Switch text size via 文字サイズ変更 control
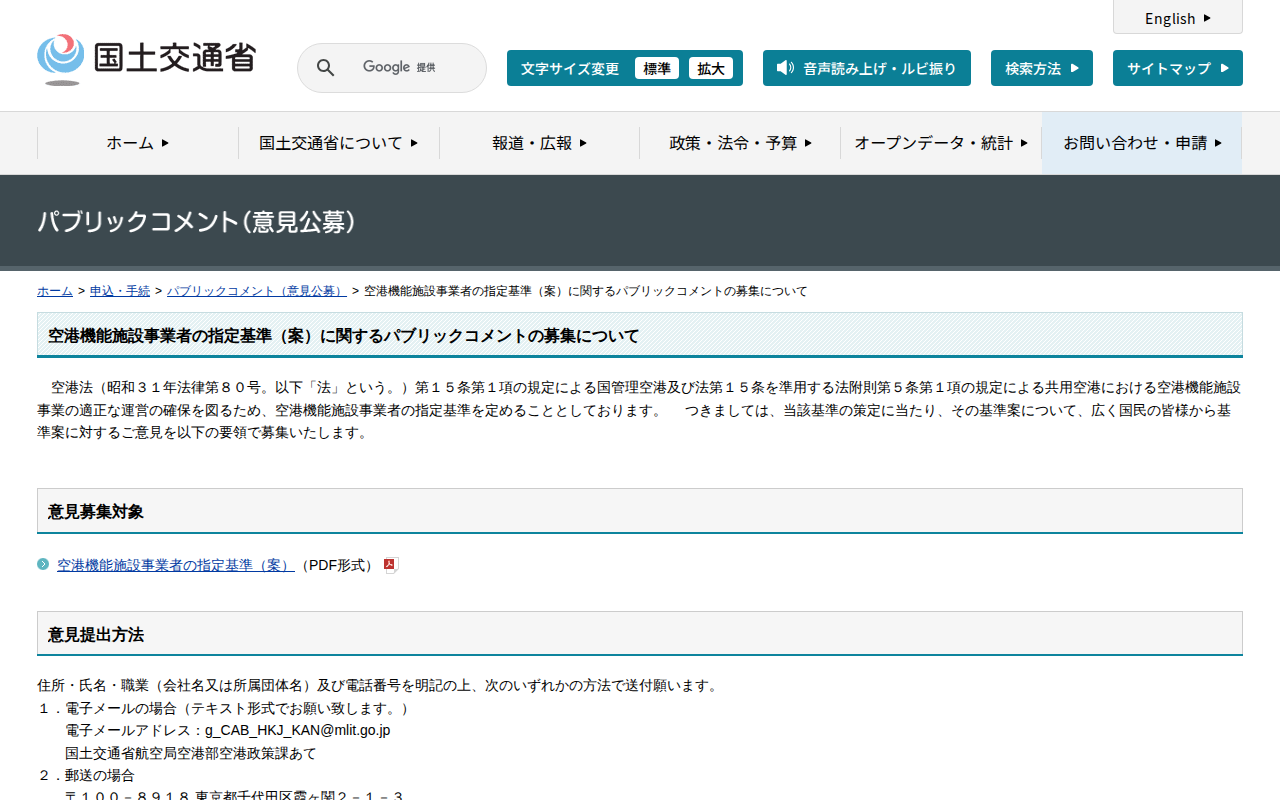Screen dimensions: 1280x800 tap(572, 68)
